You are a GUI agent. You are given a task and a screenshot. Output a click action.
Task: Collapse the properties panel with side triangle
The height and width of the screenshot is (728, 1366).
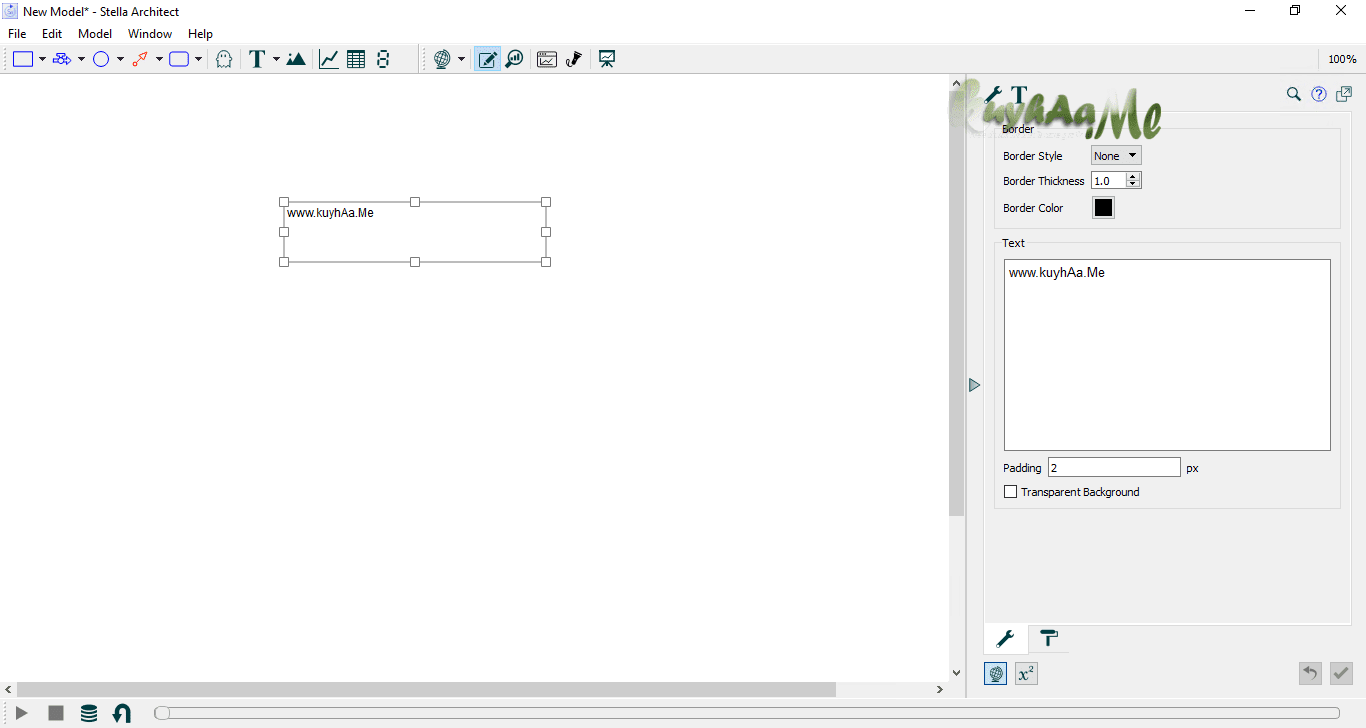point(975,385)
